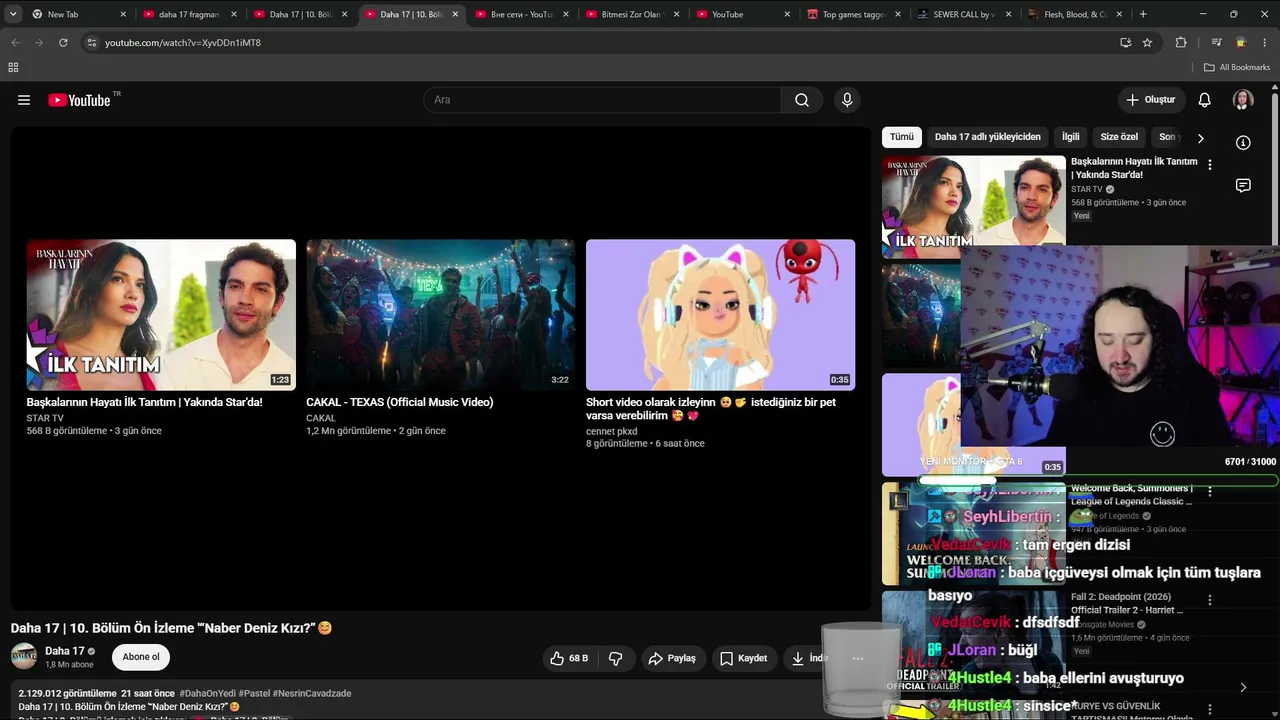This screenshot has height=720, width=1280.
Task: Play the end-screen Başkalarının Hayatı İlk Tanıtım thumbnail
Action: [x=161, y=314]
